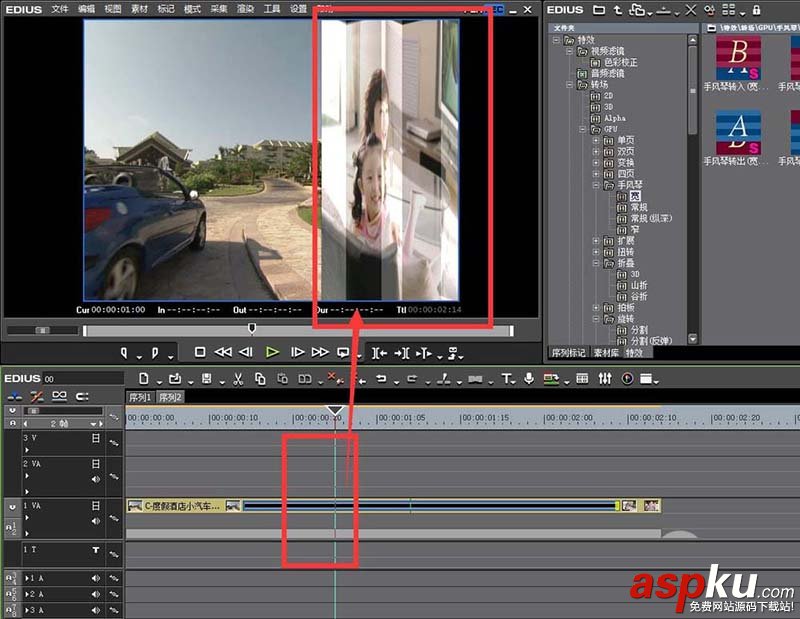Click the Delete X icon in effects panel
The image size is (800, 619).
(690, 10)
